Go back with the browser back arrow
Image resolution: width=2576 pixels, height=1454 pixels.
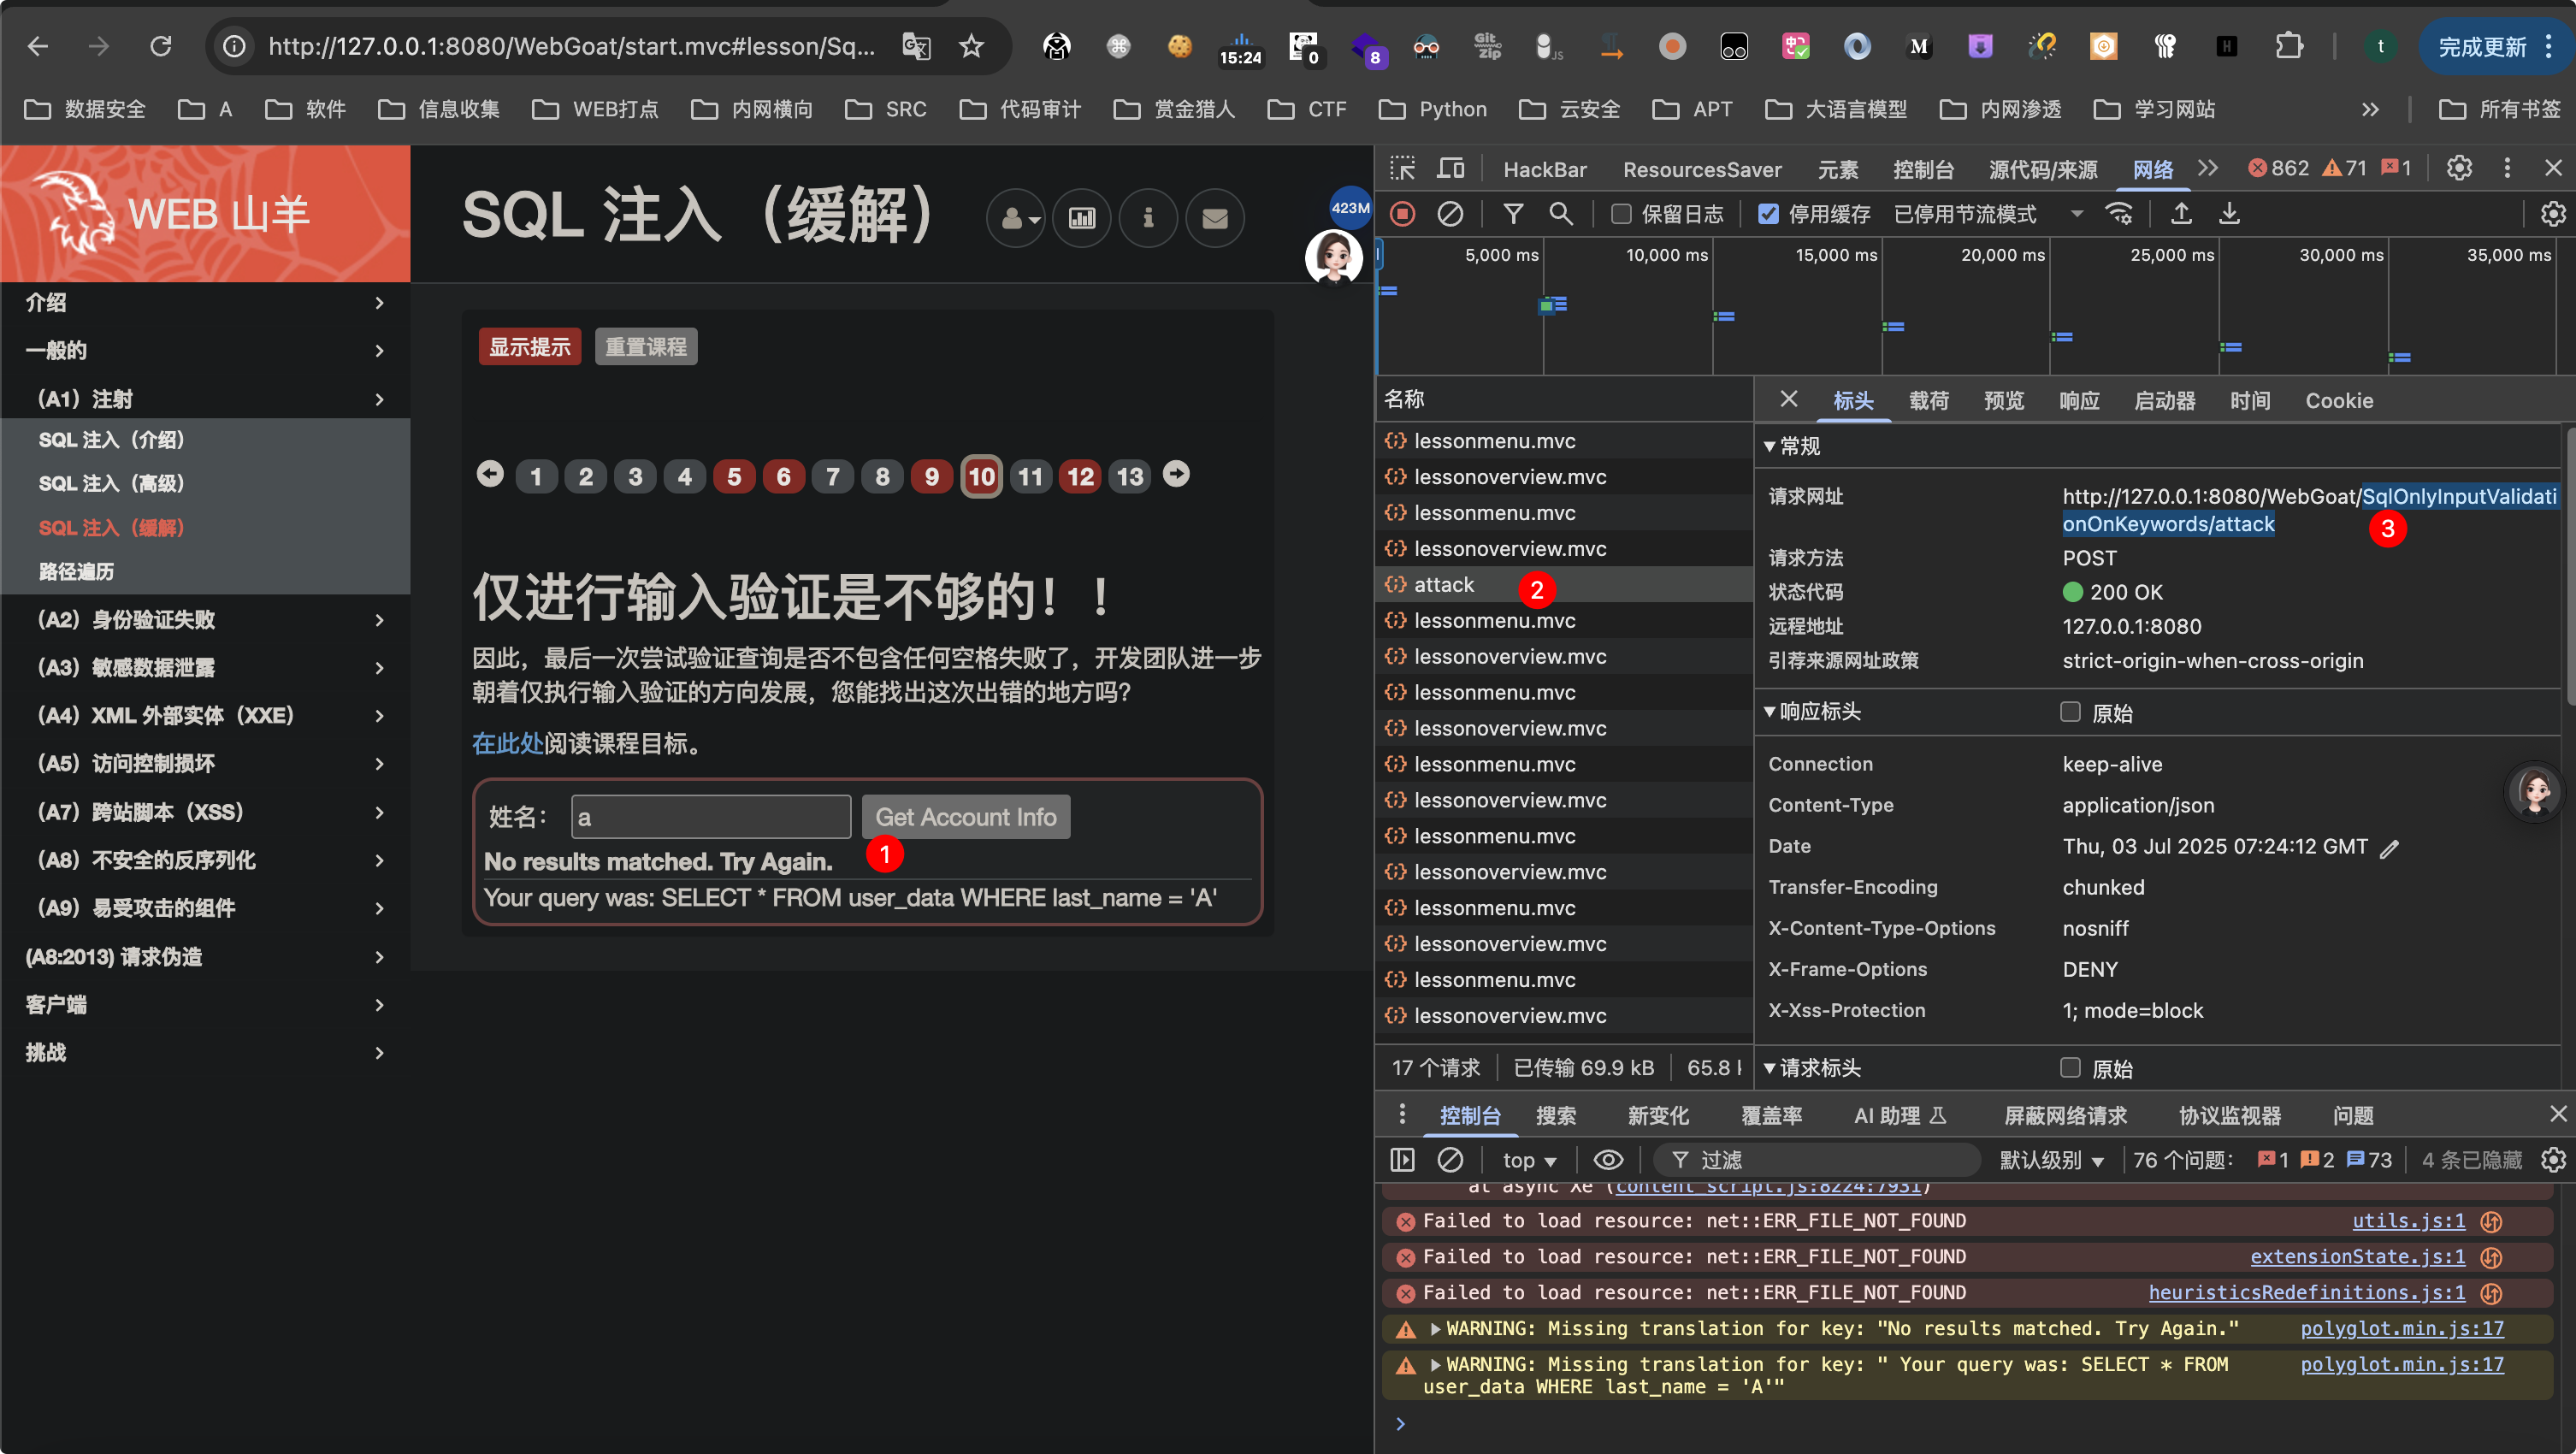point(37,46)
